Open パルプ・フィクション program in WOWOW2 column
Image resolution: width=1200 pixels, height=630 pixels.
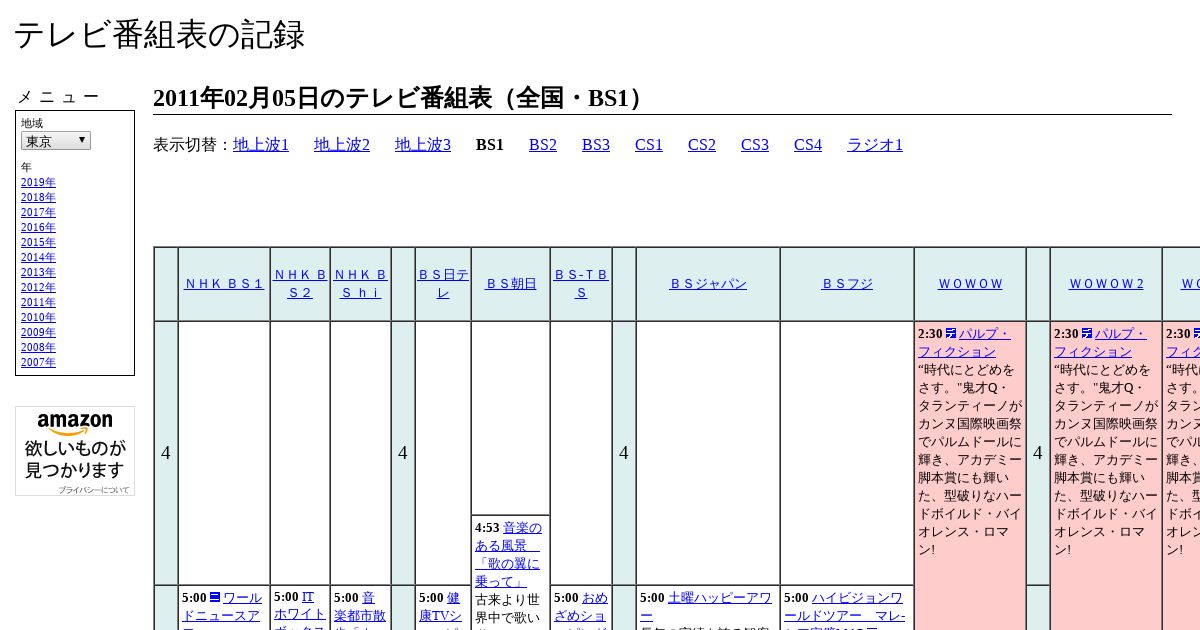pyautogui.click(x=1100, y=343)
